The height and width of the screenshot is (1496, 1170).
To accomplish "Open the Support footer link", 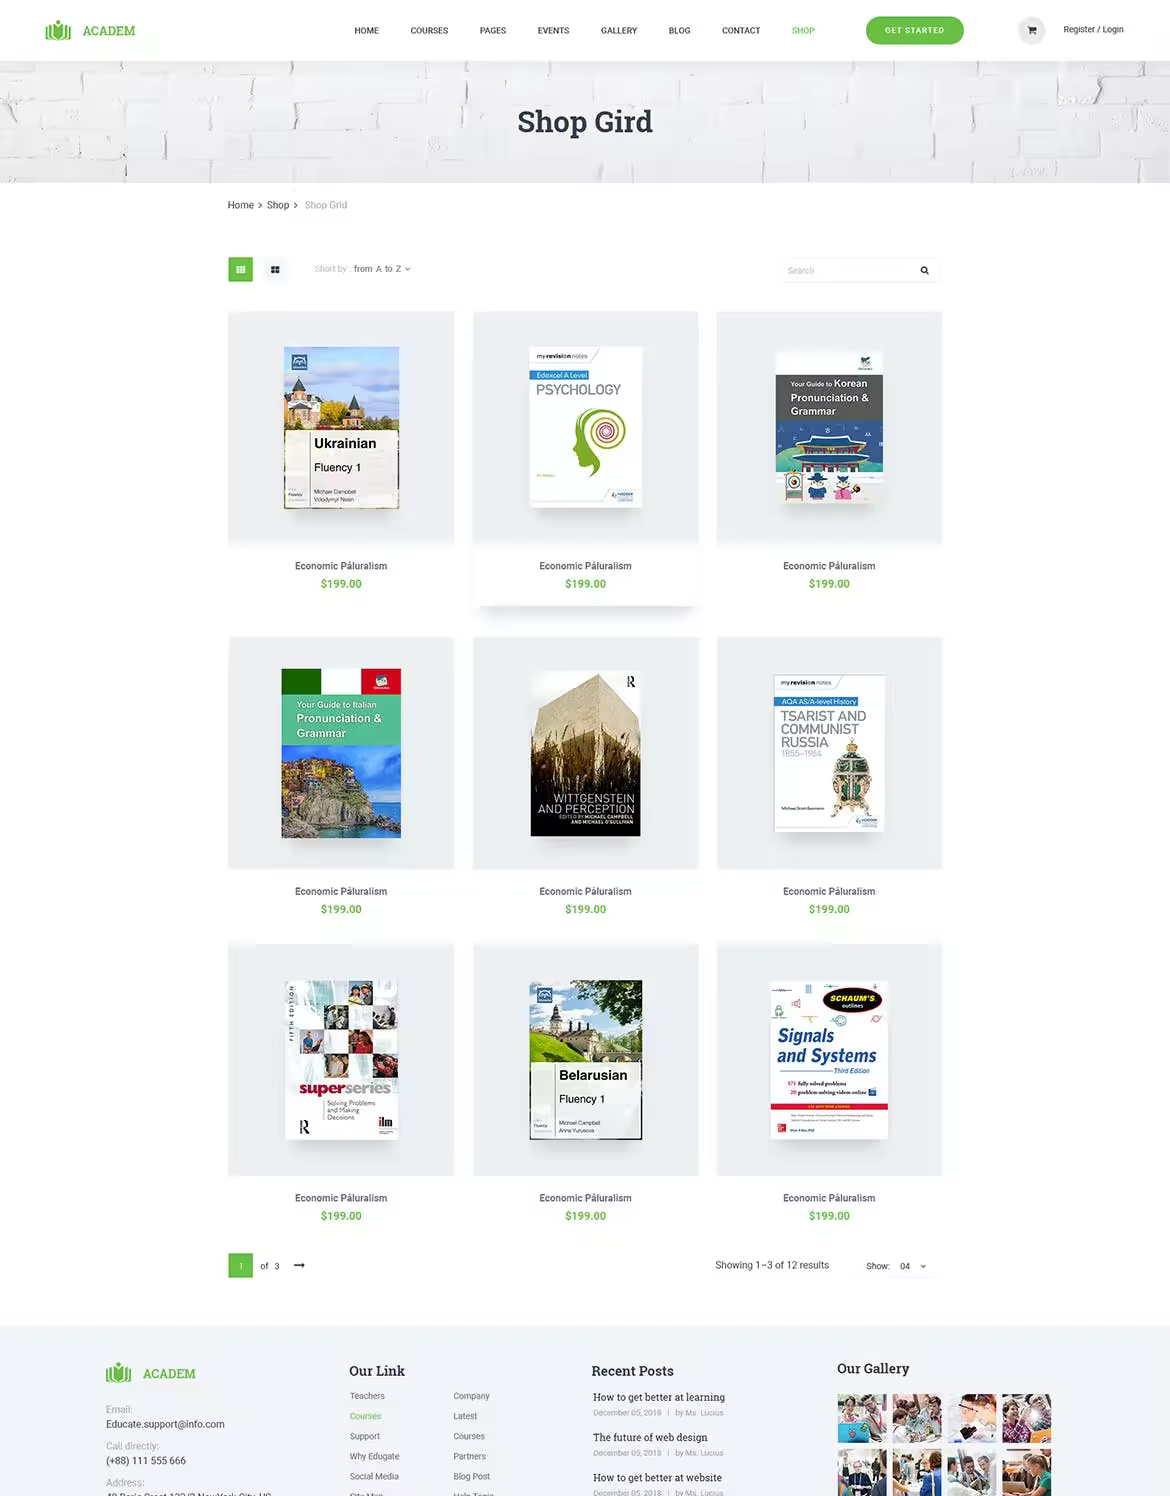I will [x=365, y=1436].
